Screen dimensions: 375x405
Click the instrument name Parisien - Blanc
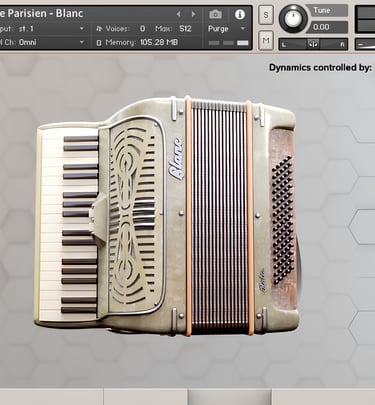(x=42, y=14)
